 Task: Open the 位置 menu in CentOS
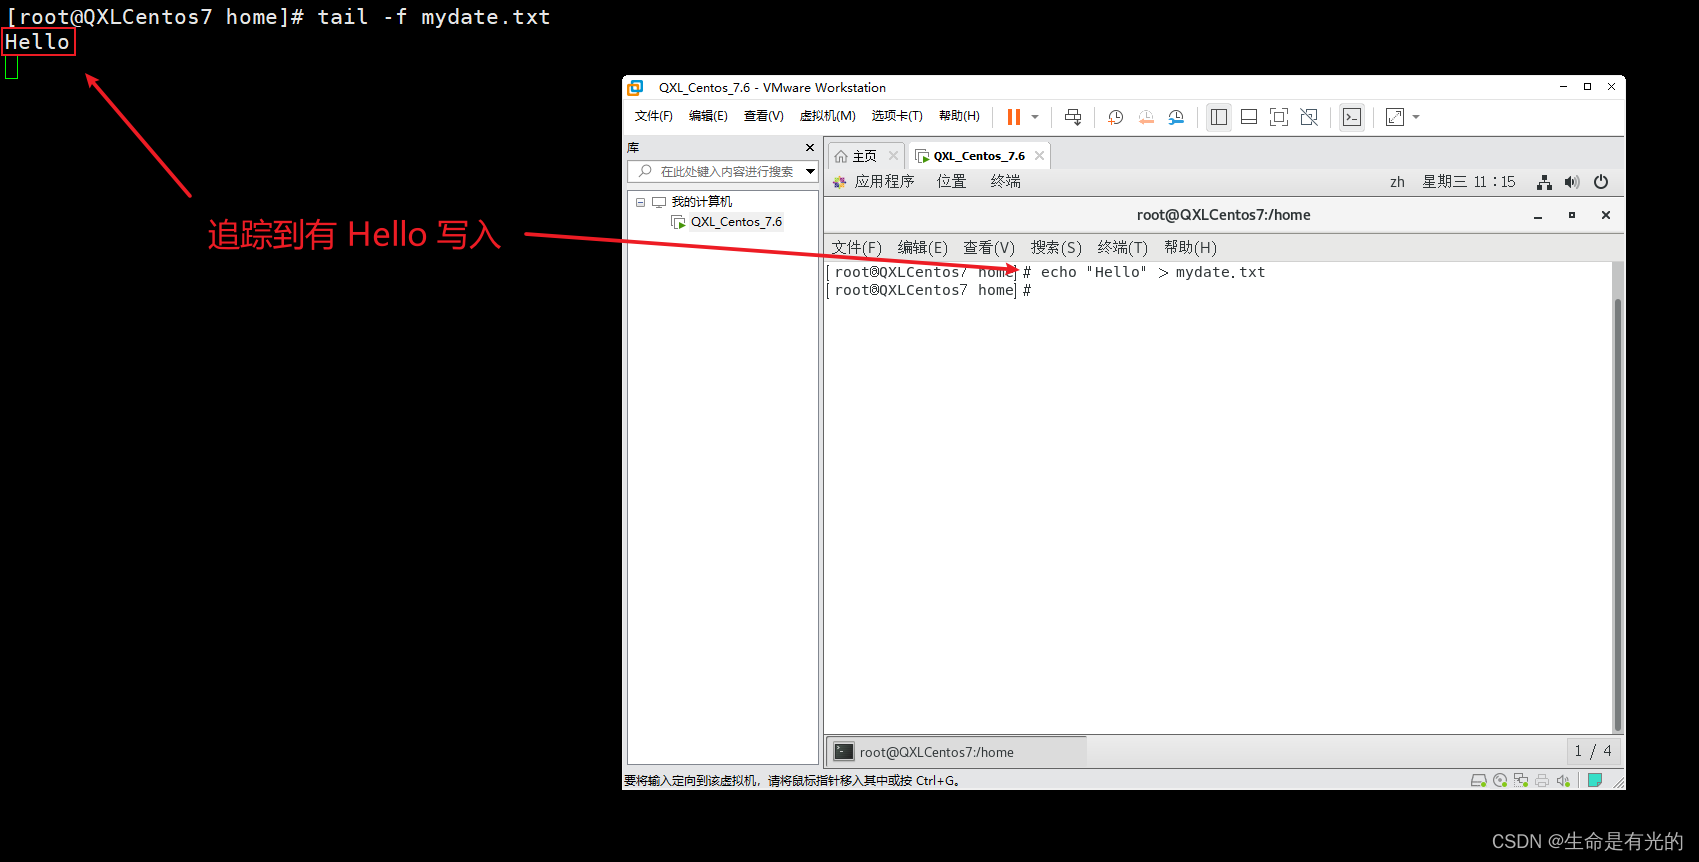pyautogui.click(x=951, y=181)
